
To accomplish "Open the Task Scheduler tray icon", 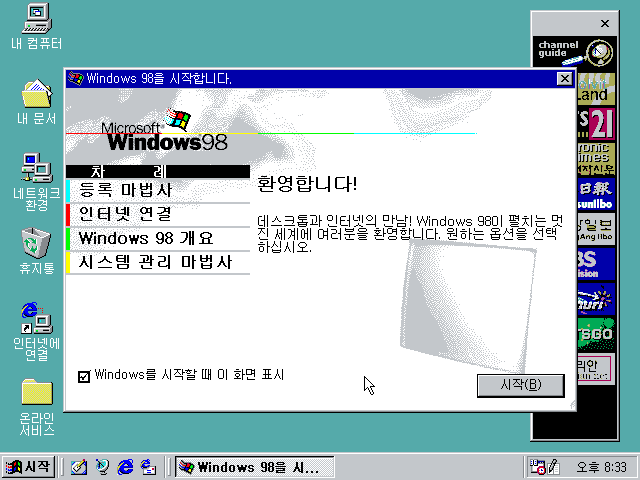I will [537, 467].
